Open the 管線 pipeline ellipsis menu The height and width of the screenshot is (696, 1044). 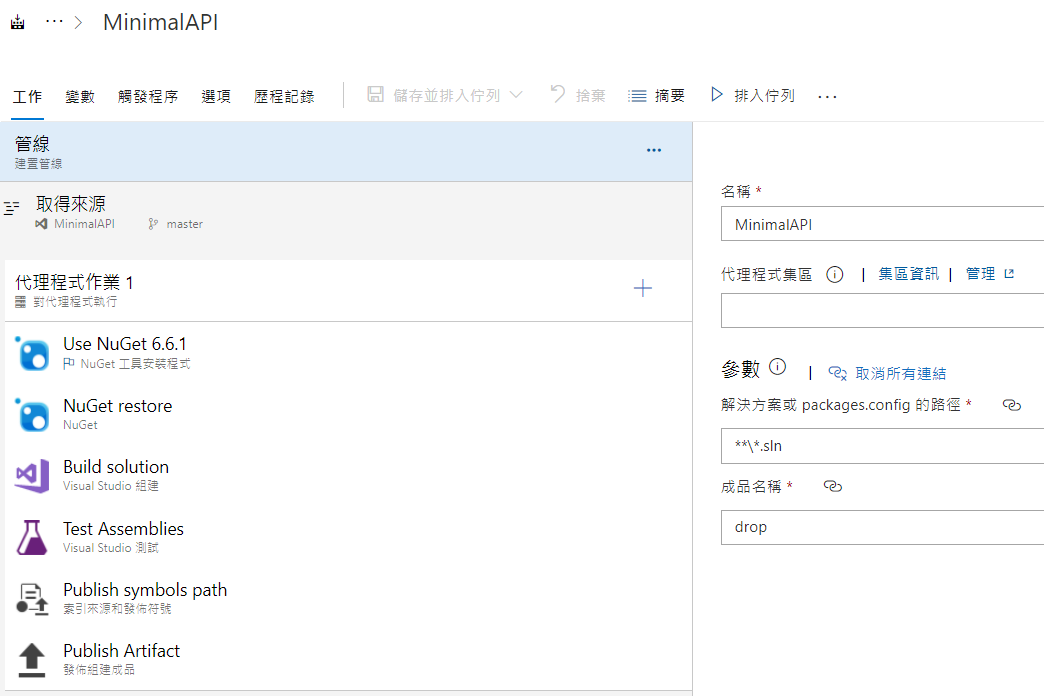654,151
